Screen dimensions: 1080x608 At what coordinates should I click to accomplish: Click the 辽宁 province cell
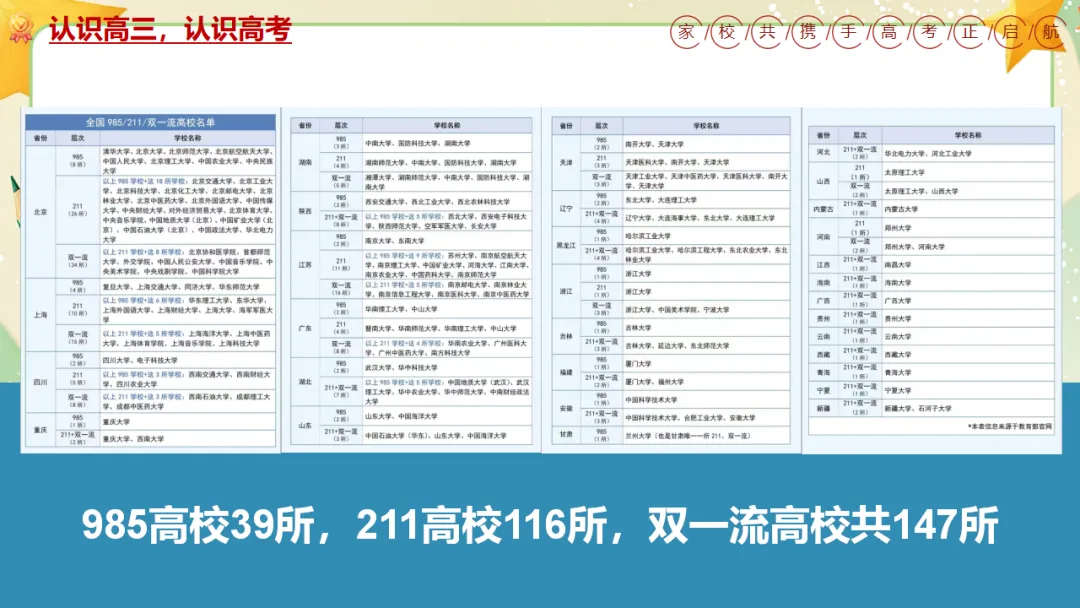pyautogui.click(x=565, y=209)
